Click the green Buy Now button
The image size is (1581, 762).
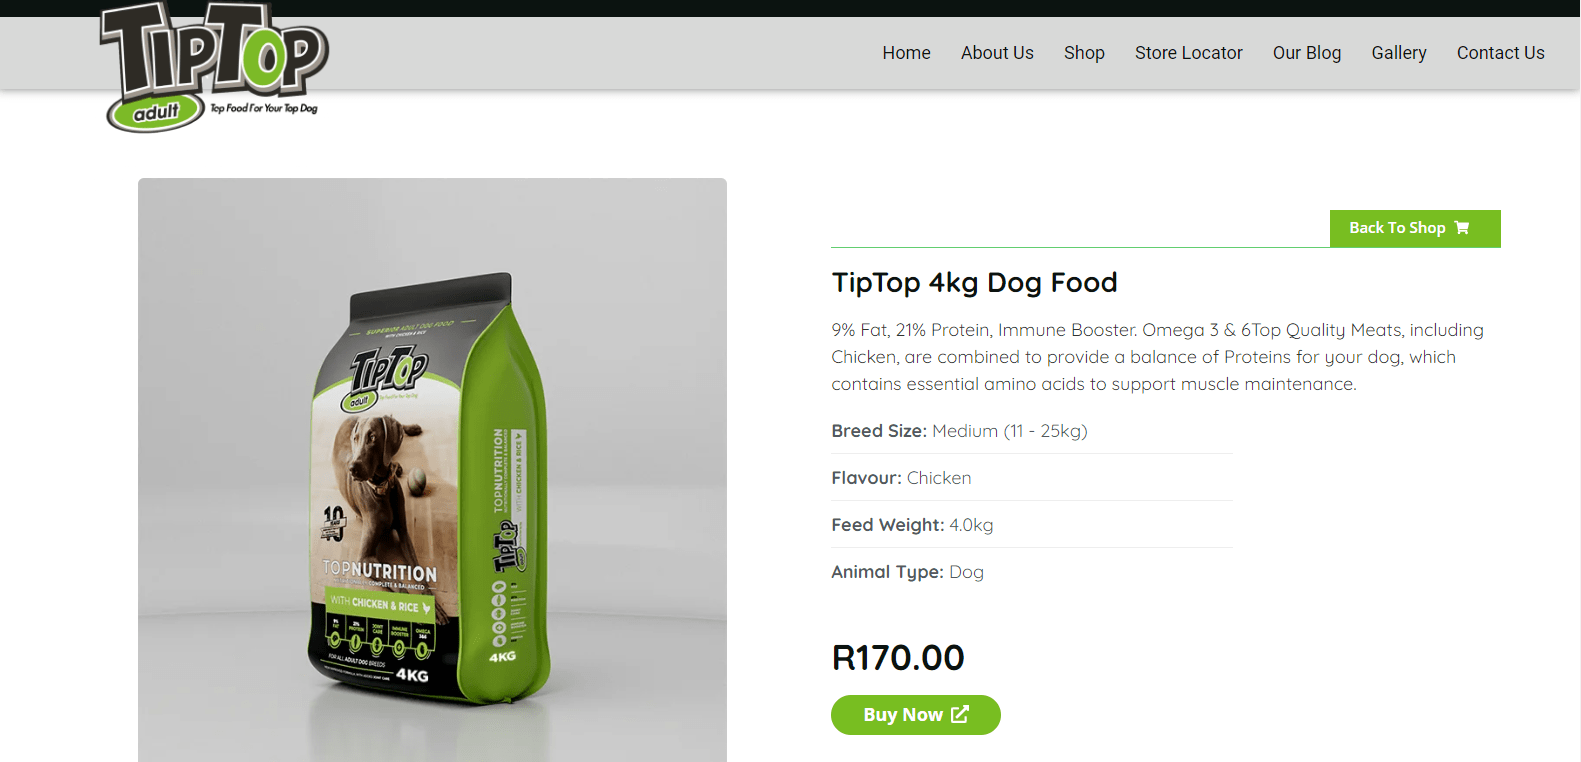(x=915, y=715)
